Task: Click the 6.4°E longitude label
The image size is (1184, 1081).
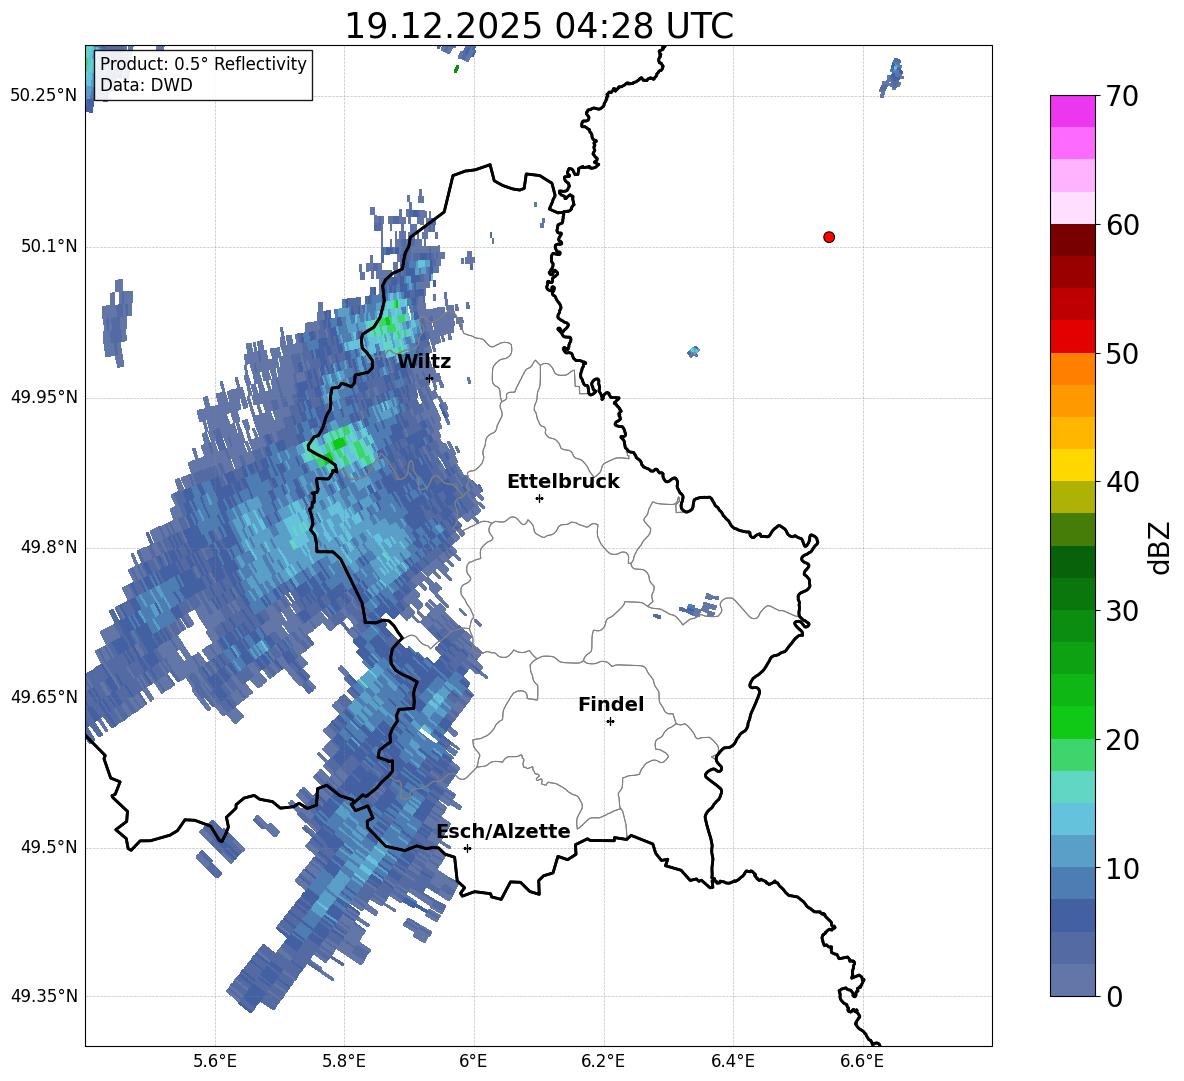Action: [x=732, y=1061]
